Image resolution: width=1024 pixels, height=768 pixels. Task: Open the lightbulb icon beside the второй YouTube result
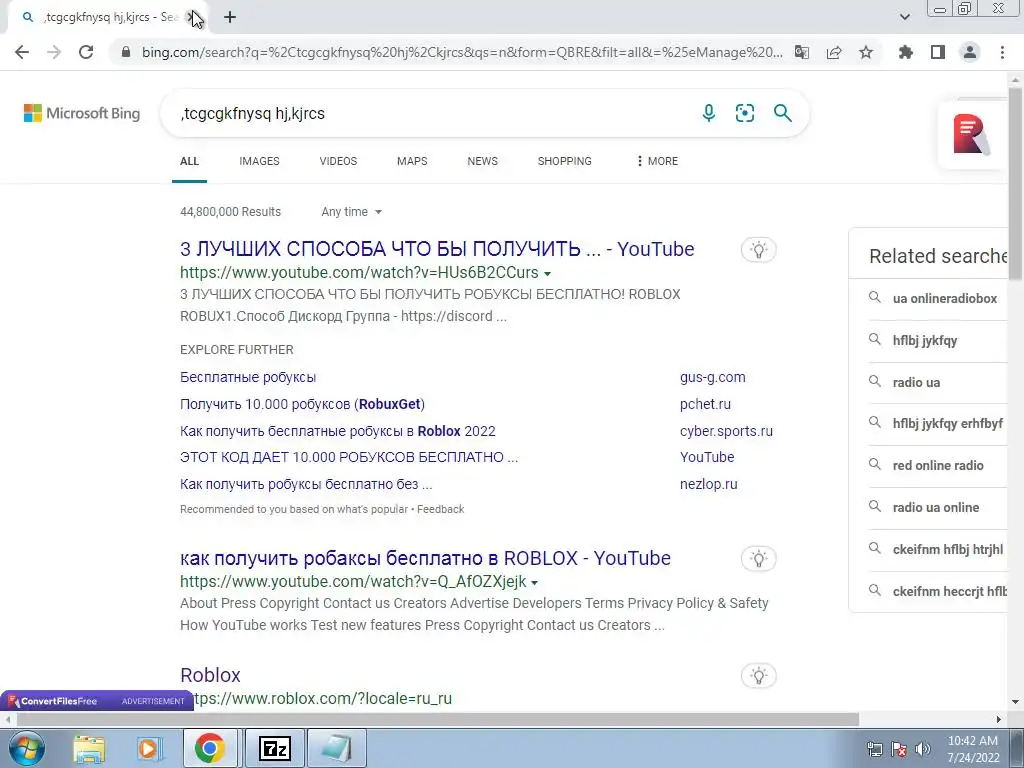(x=758, y=558)
